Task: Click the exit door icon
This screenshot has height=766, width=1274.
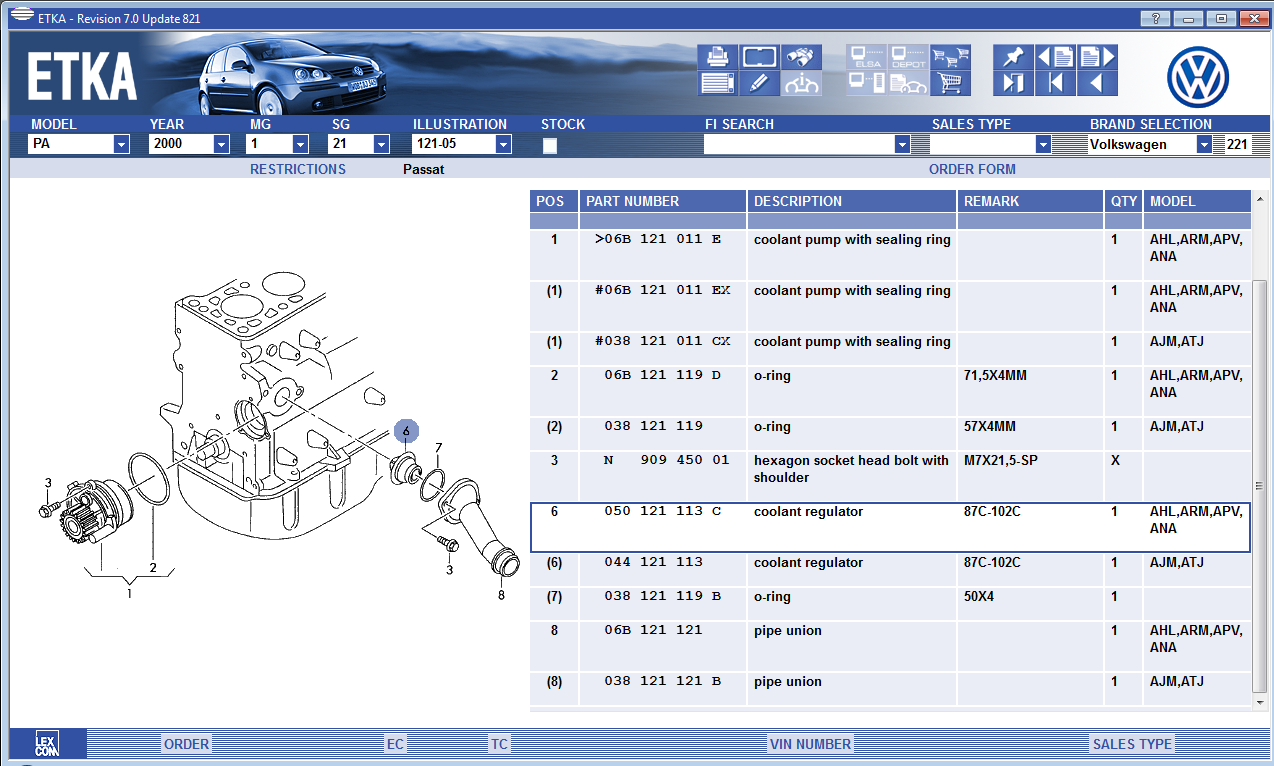Action: 1013,83
